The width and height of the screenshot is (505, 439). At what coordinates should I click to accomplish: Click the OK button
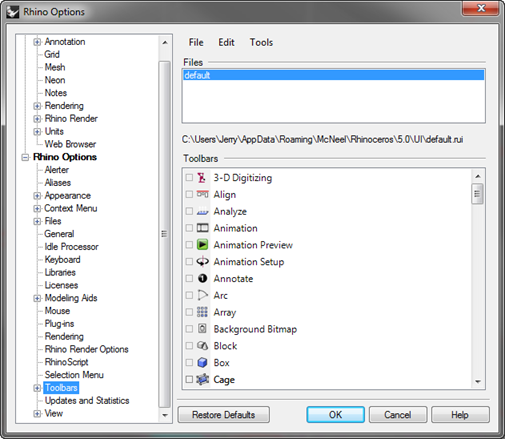335,415
